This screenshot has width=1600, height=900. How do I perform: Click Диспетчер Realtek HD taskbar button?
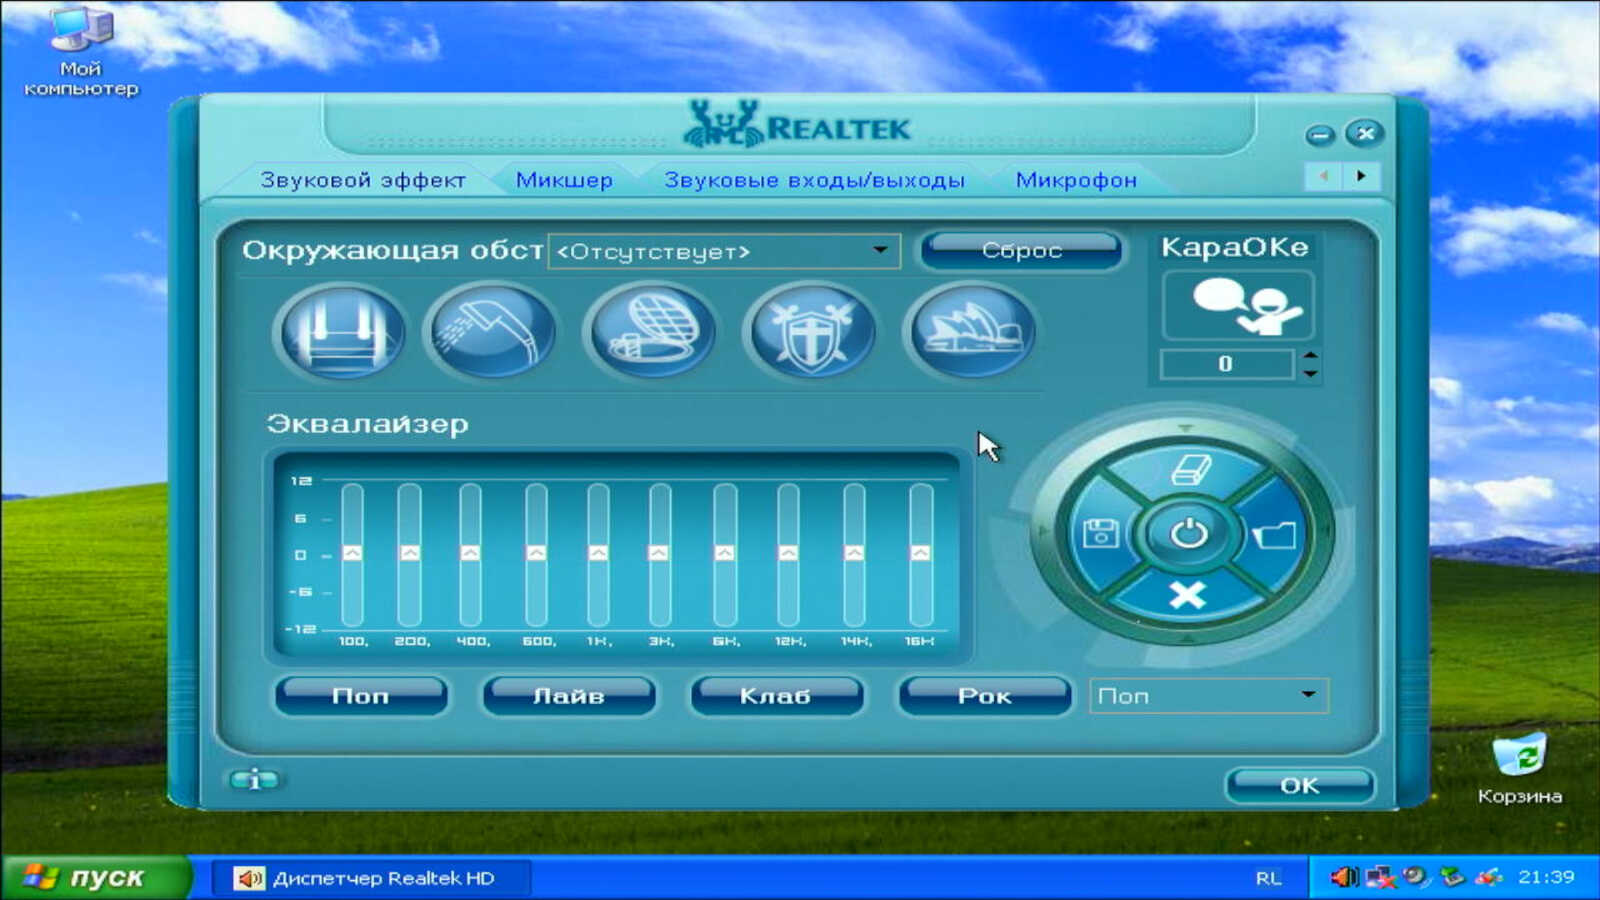coord(371,878)
